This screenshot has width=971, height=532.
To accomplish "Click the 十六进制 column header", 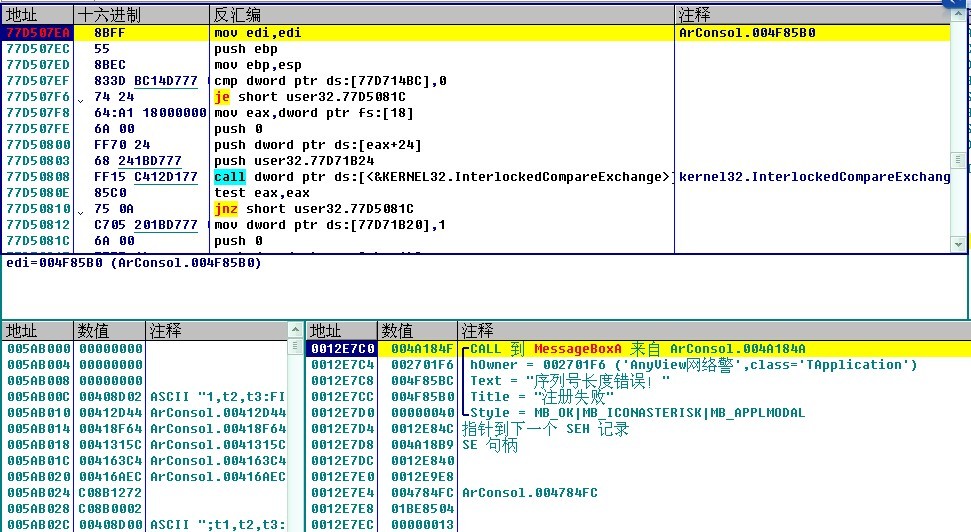I will tap(142, 14).
